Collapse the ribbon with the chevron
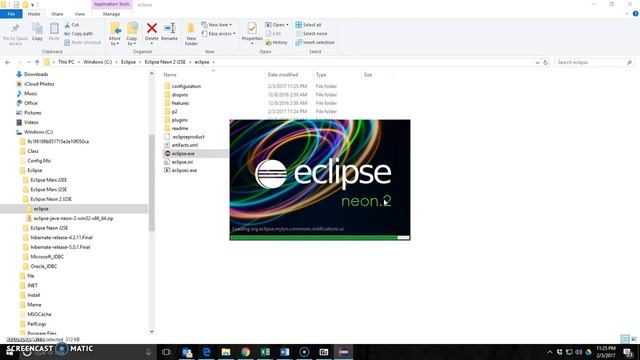This screenshot has height=360, width=640. point(627,14)
